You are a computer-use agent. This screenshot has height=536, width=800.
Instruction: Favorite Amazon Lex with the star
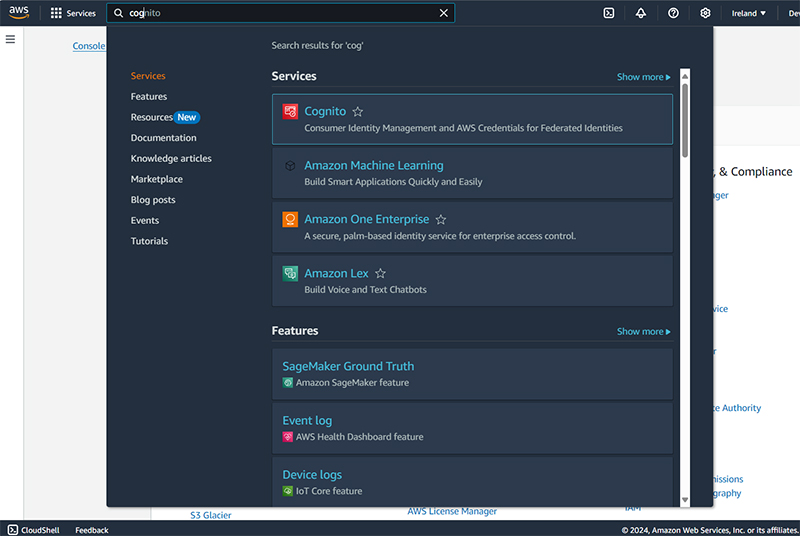(380, 273)
